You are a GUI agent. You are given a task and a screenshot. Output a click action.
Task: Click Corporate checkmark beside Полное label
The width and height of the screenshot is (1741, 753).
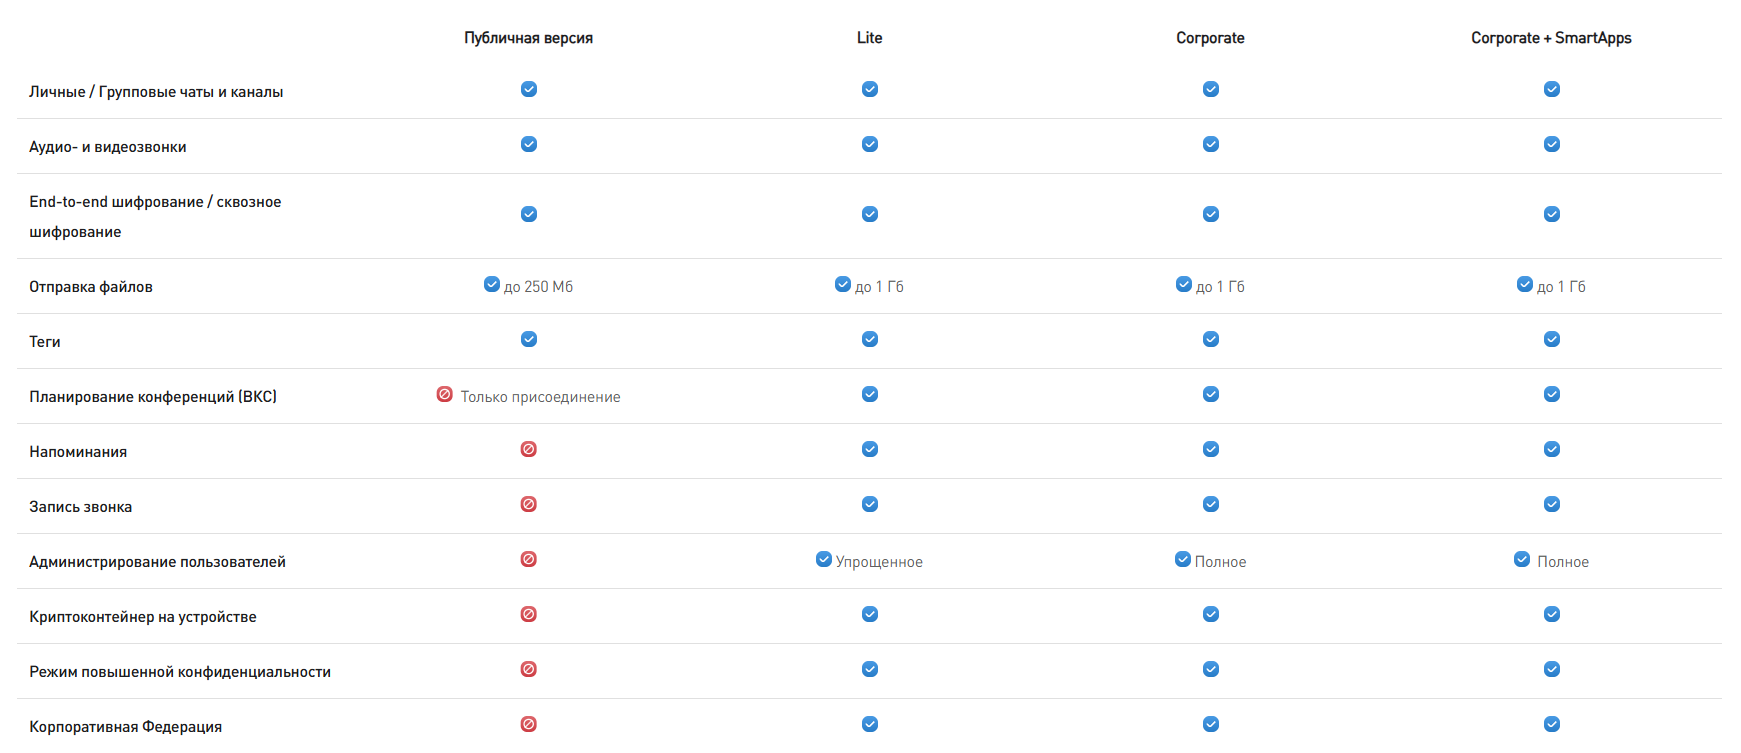tap(1183, 559)
